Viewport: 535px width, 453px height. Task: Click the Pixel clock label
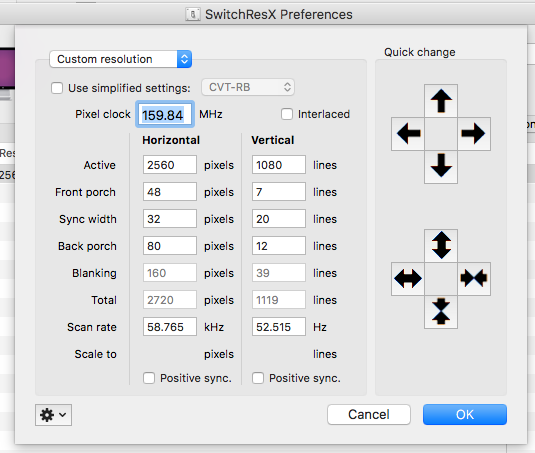point(103,114)
